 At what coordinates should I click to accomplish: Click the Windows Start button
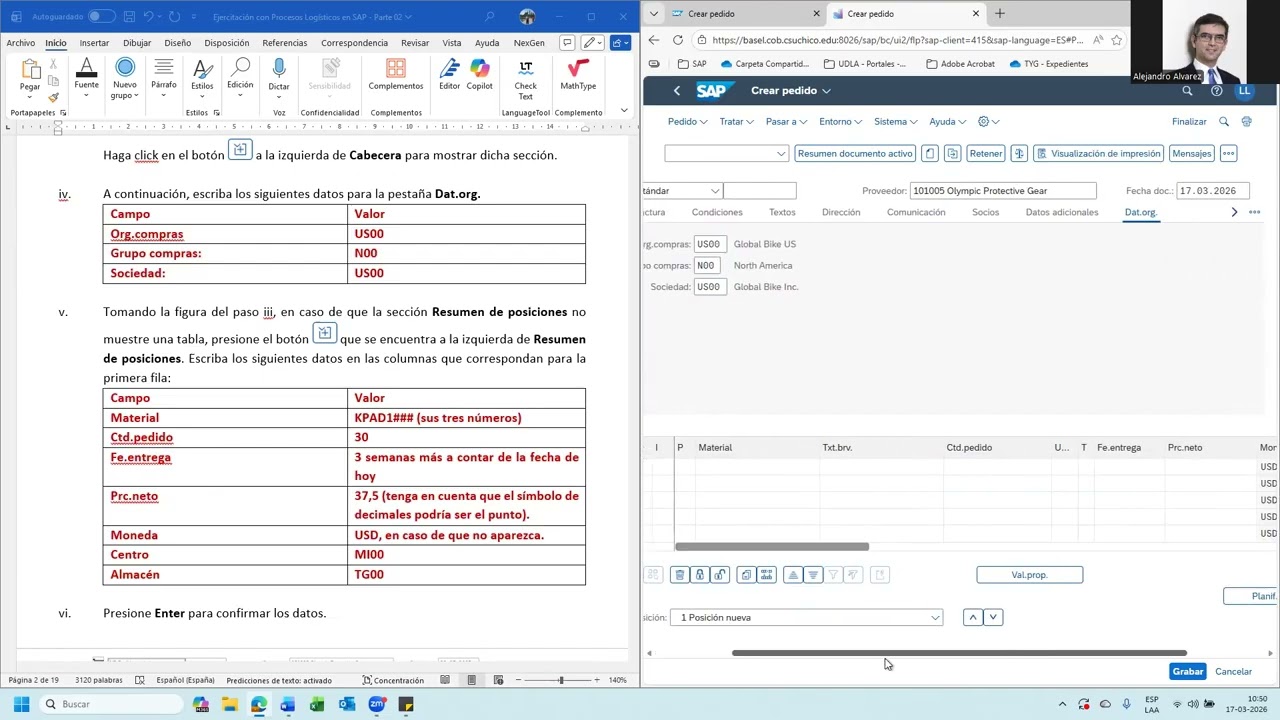coord(21,704)
